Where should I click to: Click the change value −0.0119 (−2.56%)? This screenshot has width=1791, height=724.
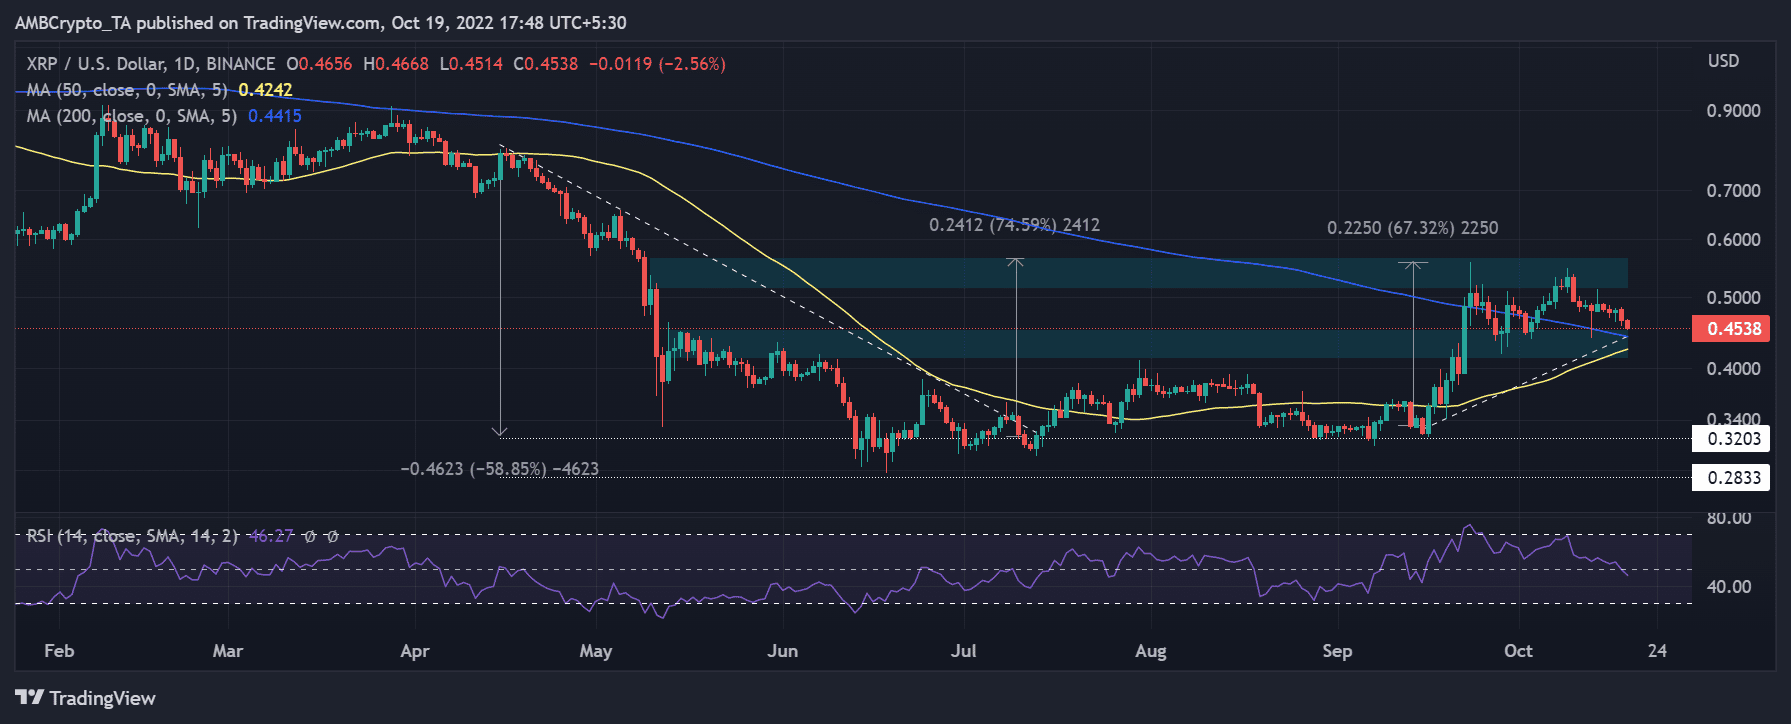[657, 64]
